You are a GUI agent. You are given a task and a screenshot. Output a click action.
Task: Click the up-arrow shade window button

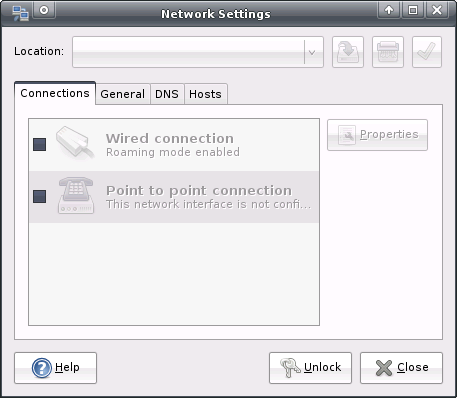[389, 10]
